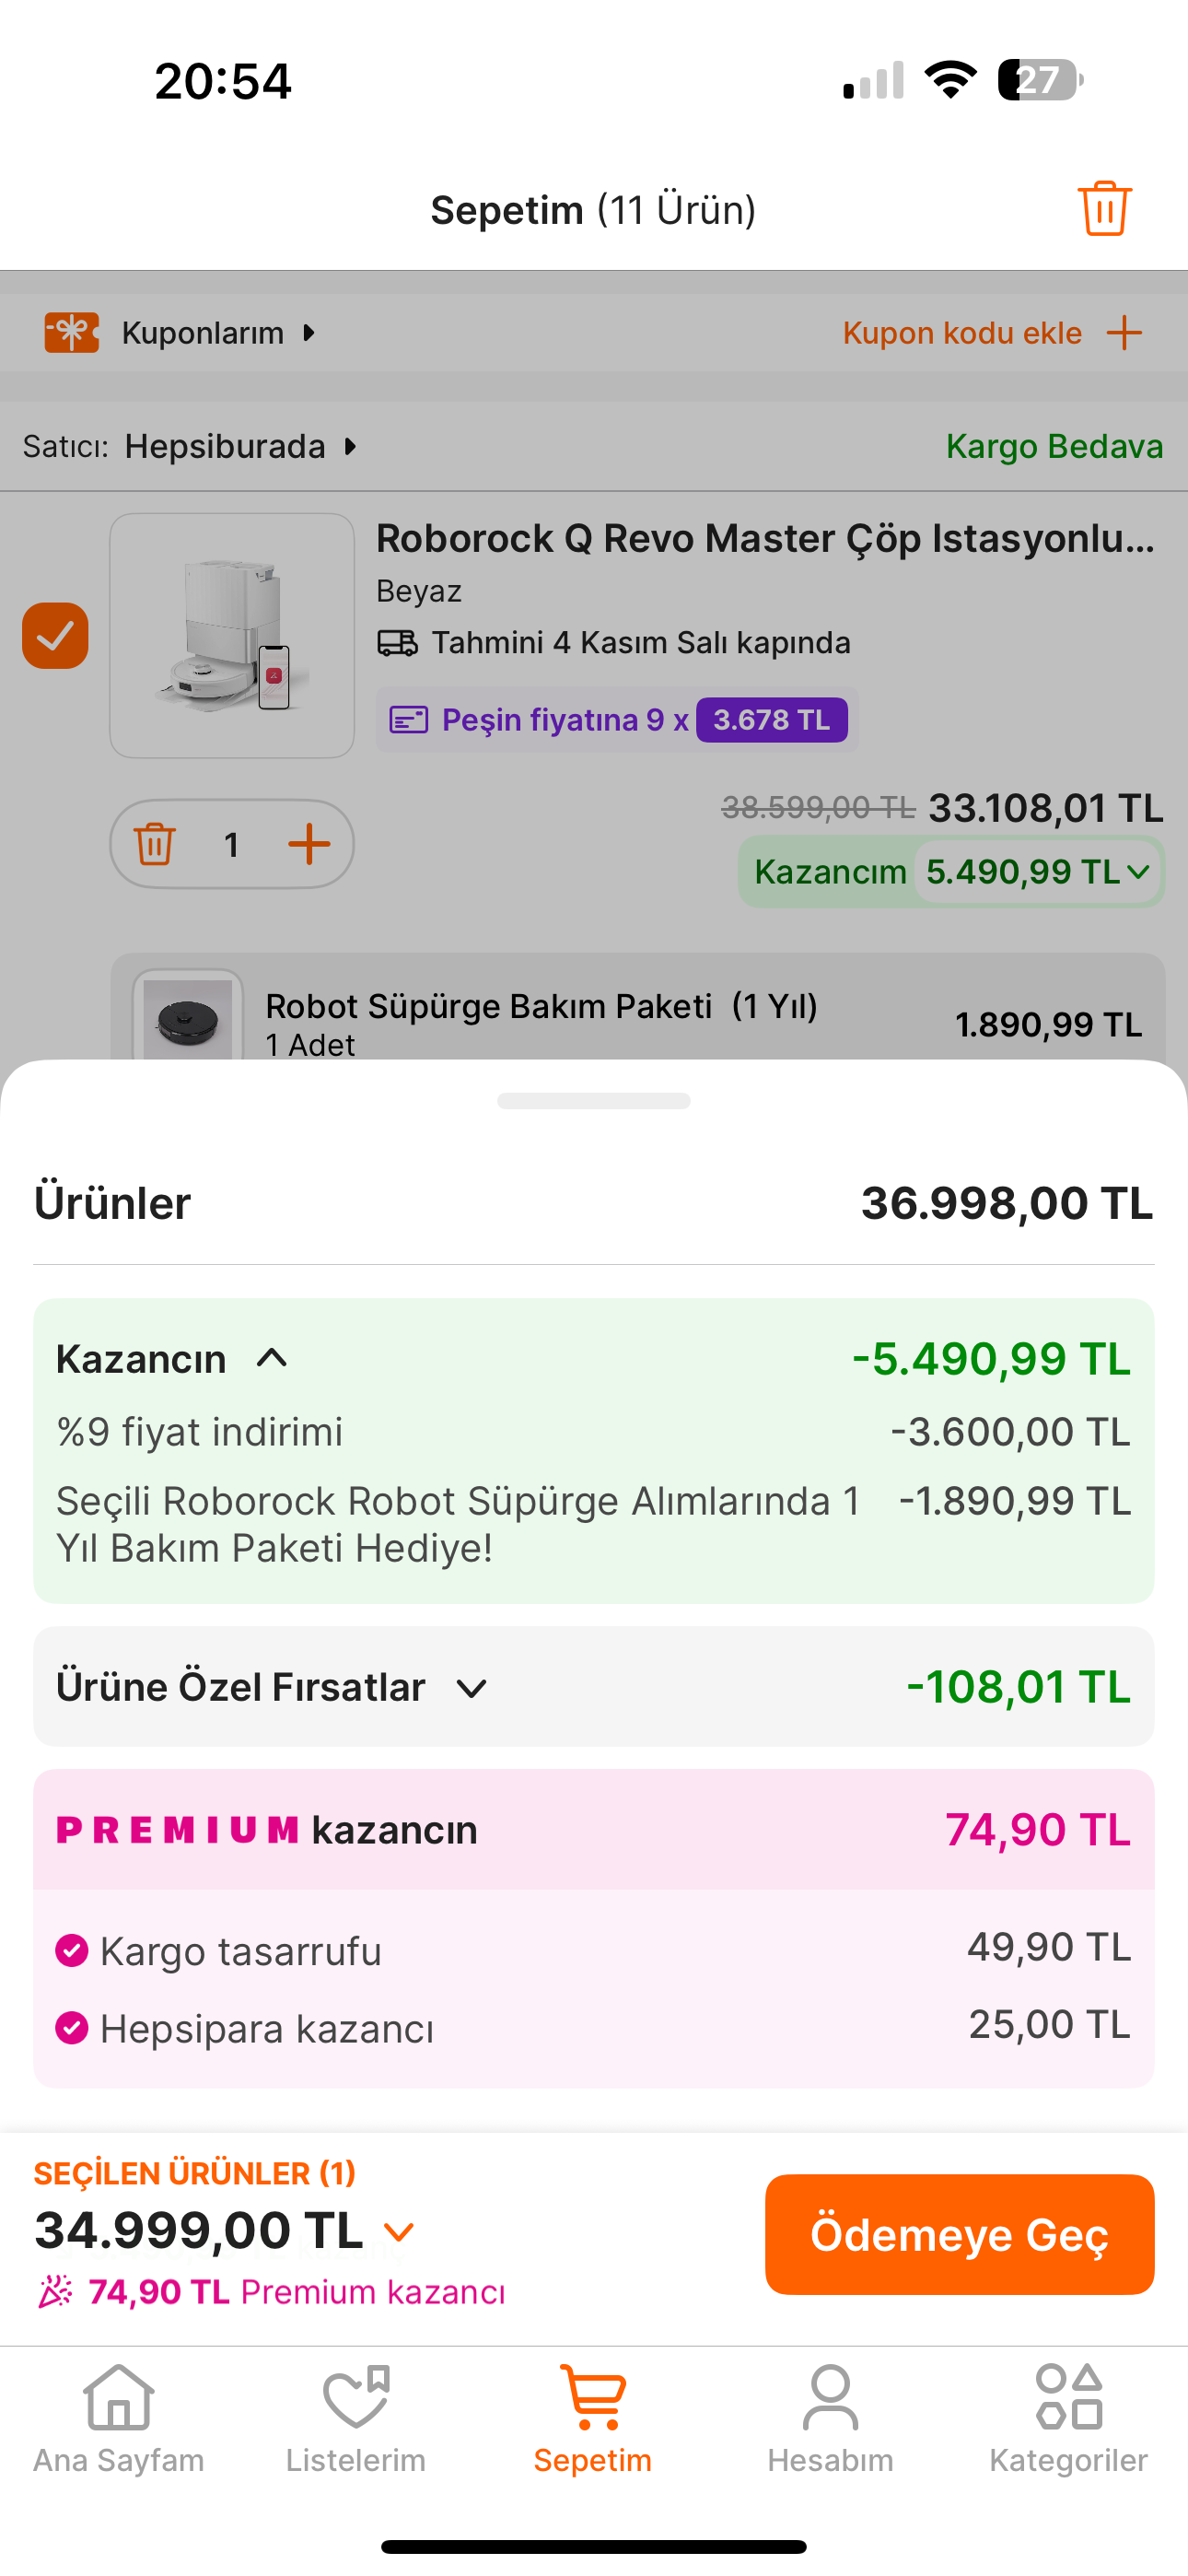1188x2576 pixels.
Task: Tap the Sepetim cart icon
Action: pos(593,2400)
